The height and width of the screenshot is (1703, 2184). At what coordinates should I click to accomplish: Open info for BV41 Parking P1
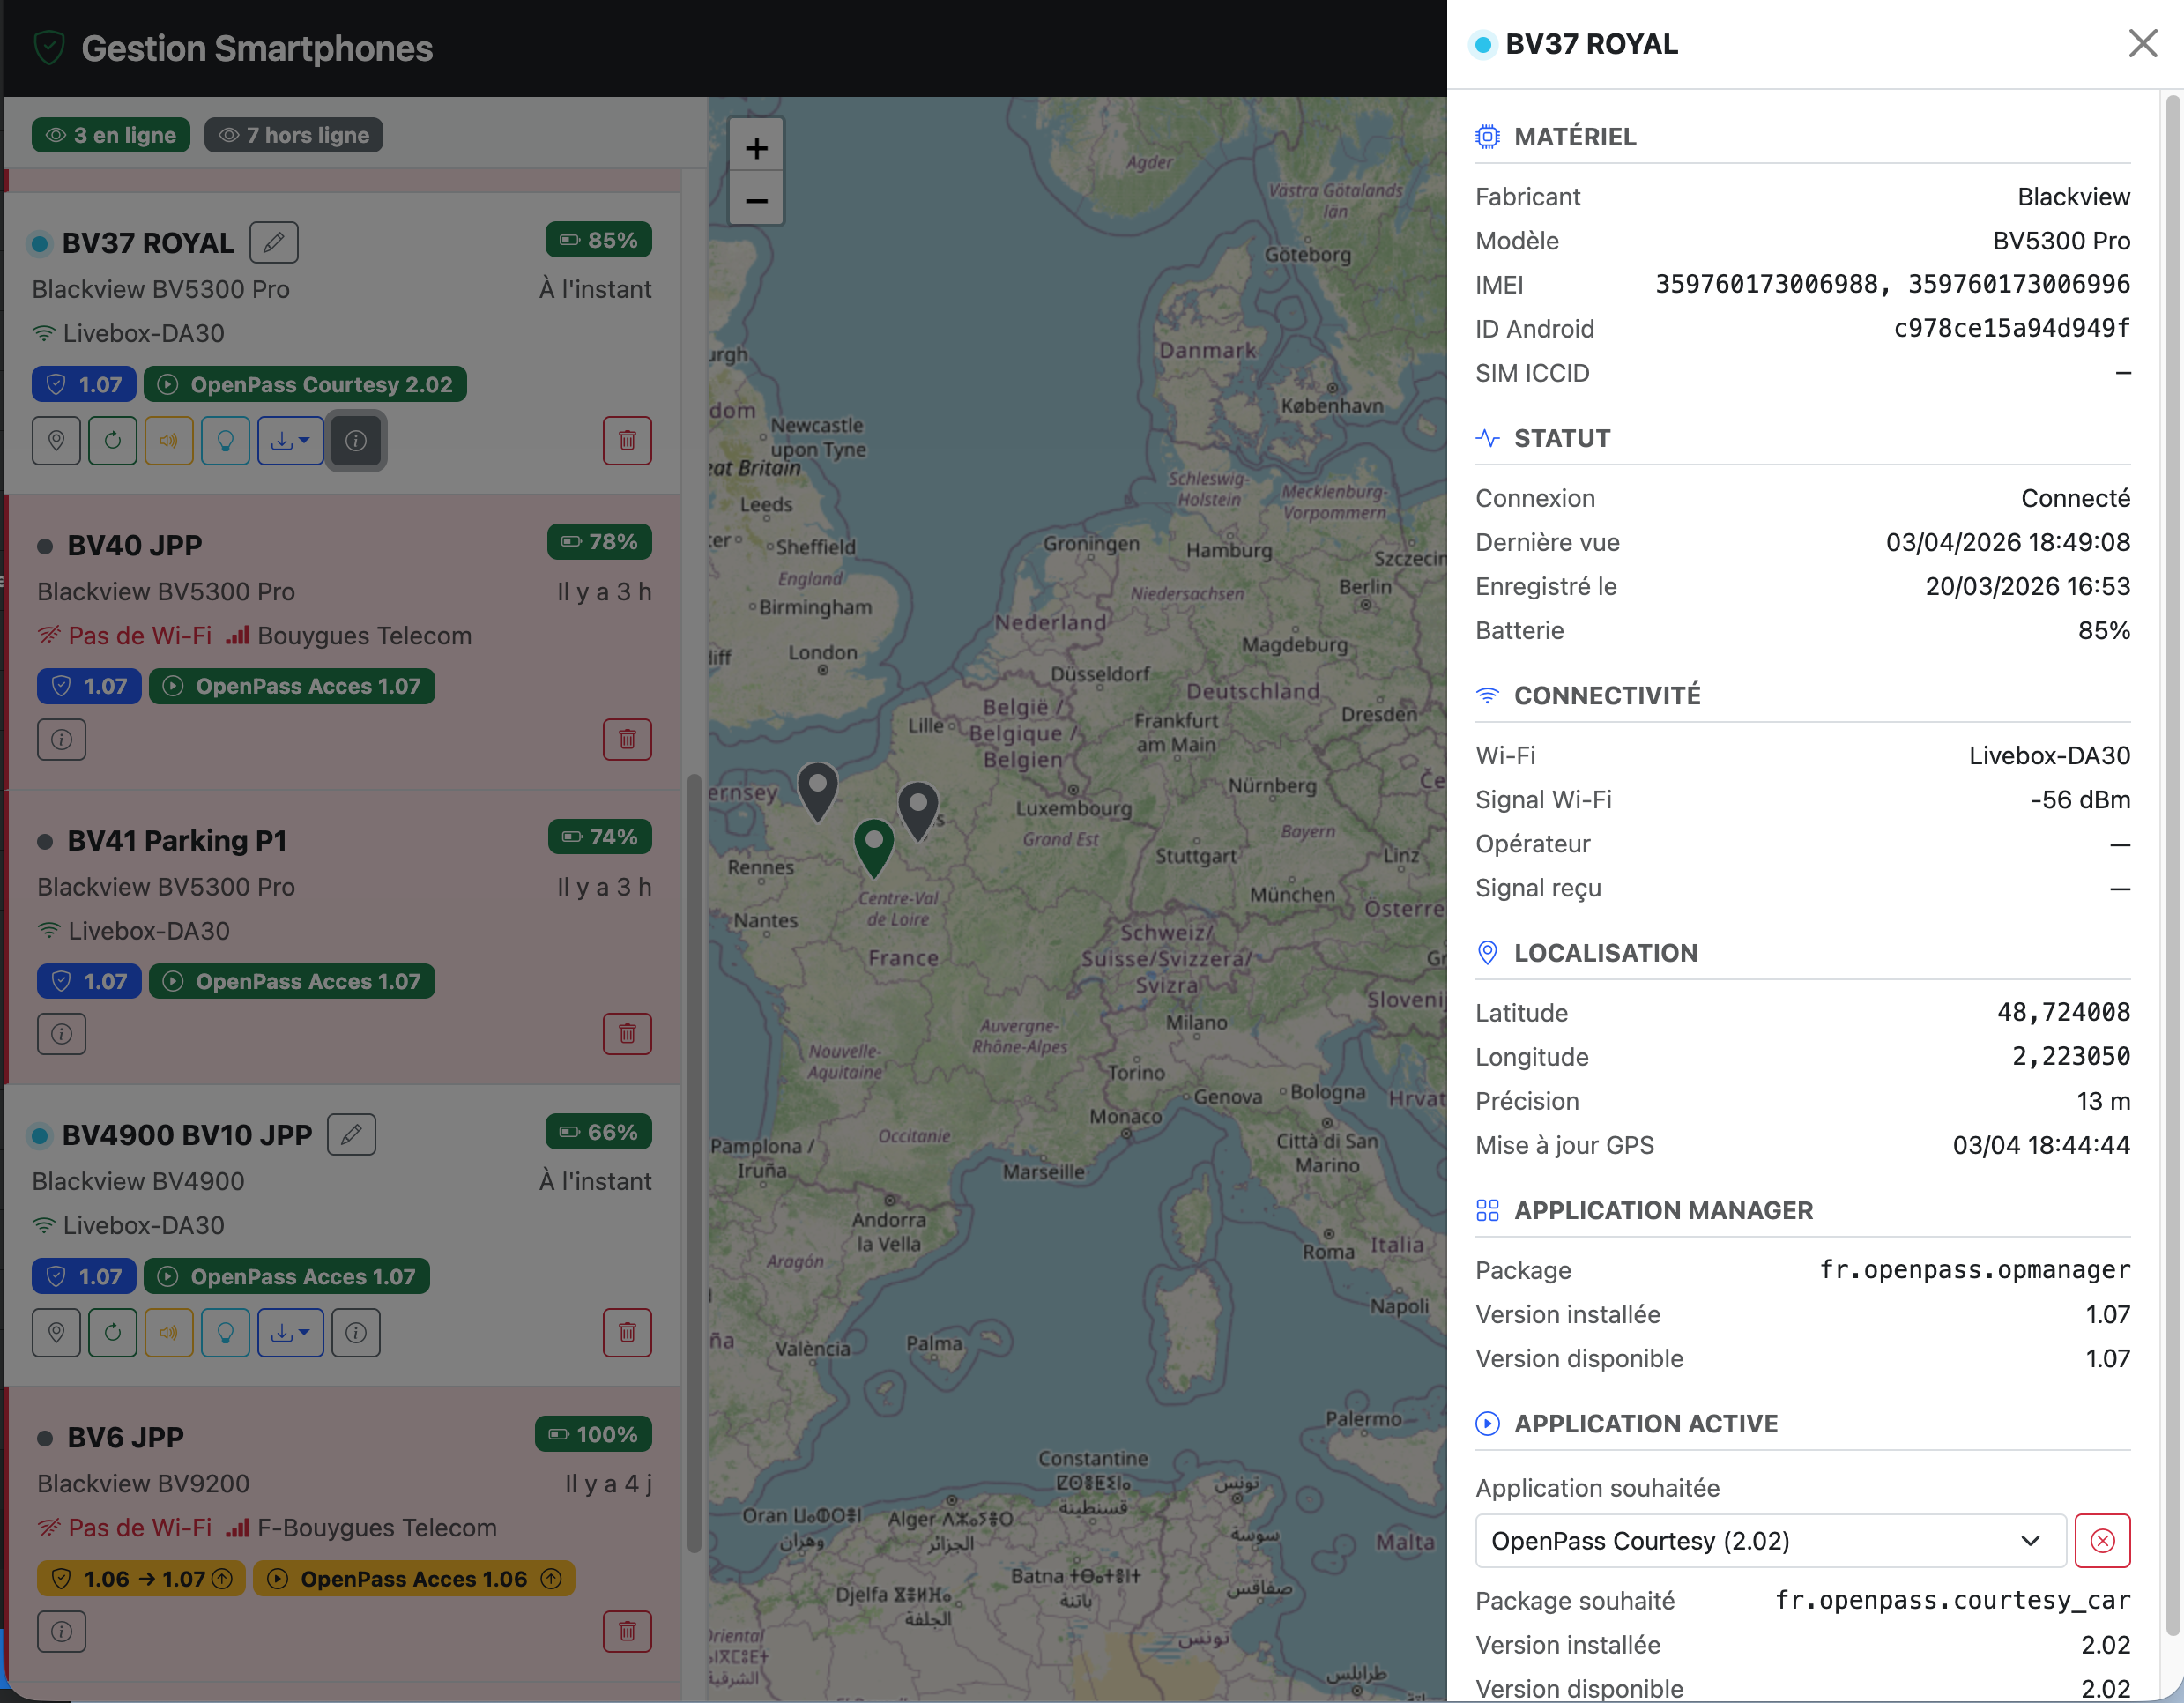[x=62, y=1034]
